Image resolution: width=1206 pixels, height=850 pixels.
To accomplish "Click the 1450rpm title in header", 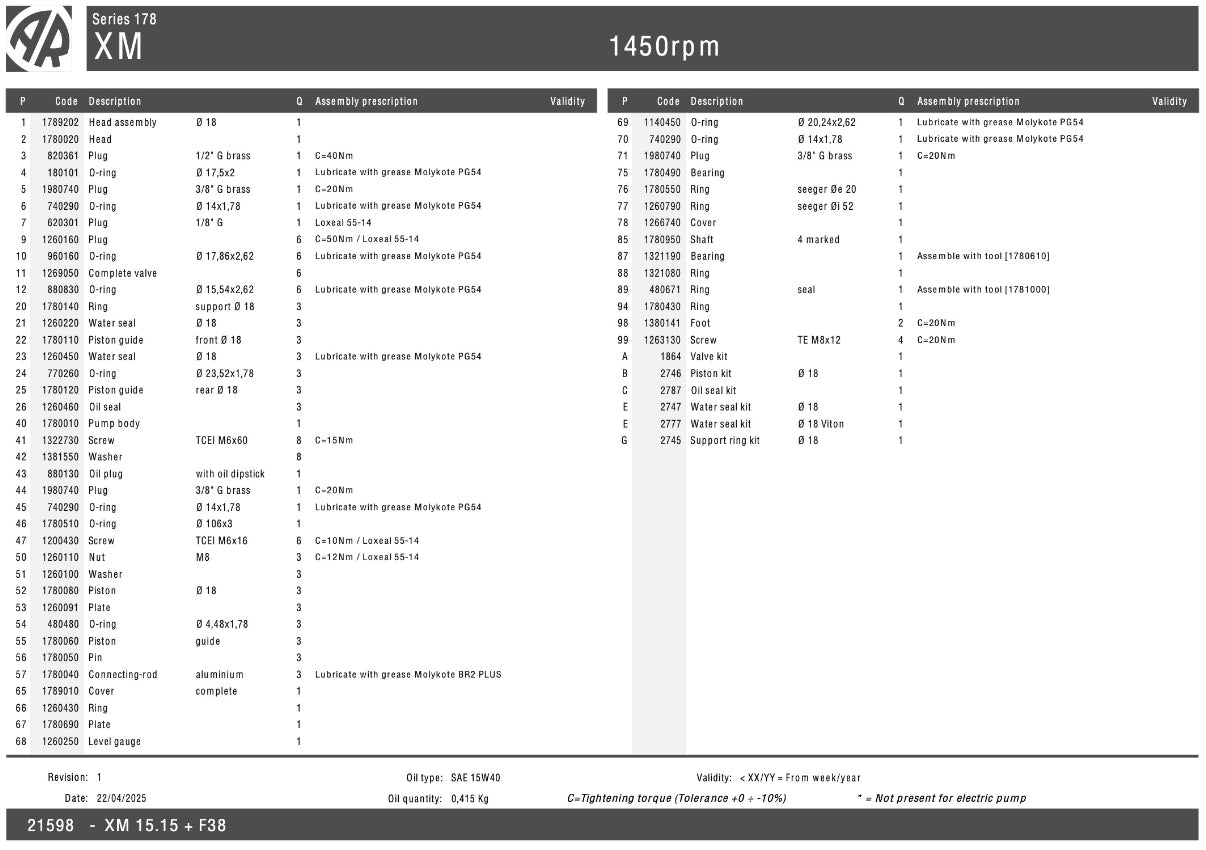I will [664, 46].
